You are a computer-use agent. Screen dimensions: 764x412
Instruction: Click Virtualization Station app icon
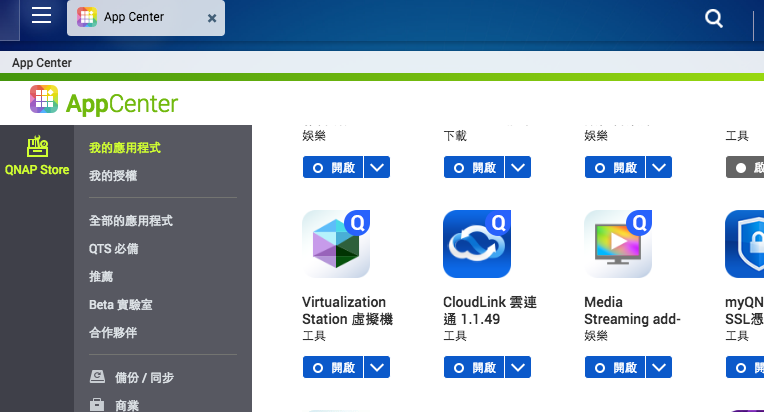tap(336, 244)
